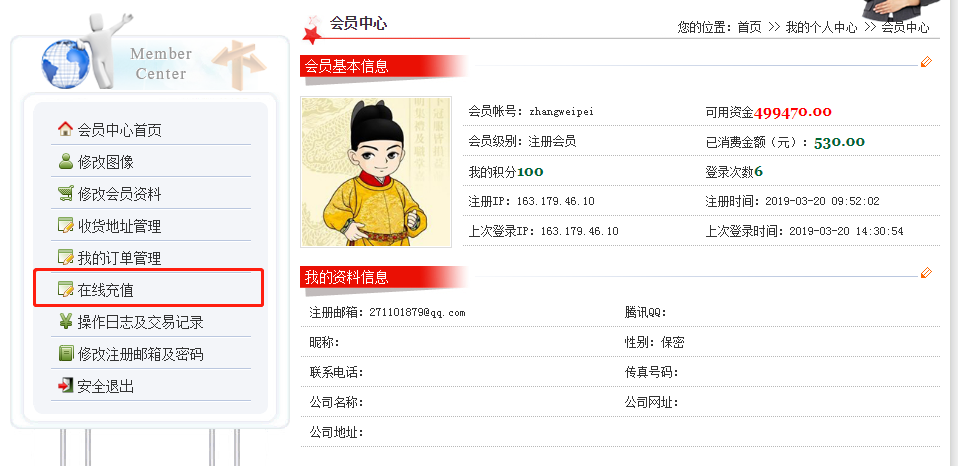Click the green book icon beside 修改注册邮箱及密码
Screen dimensions: 958x466
click(x=65, y=353)
